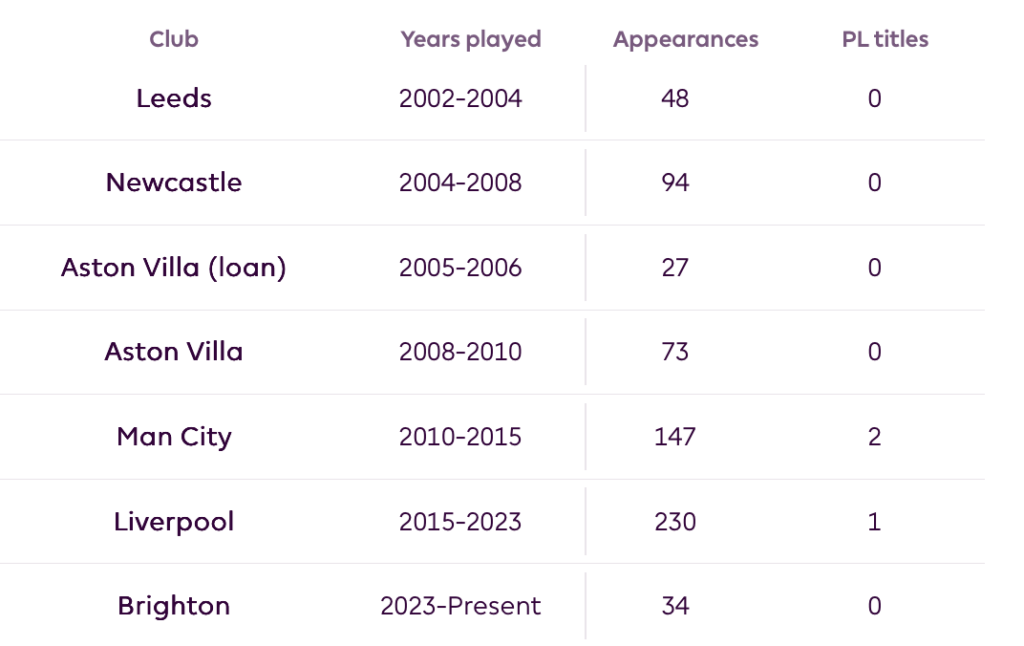Click Man City's PL titles value 2

874,437
